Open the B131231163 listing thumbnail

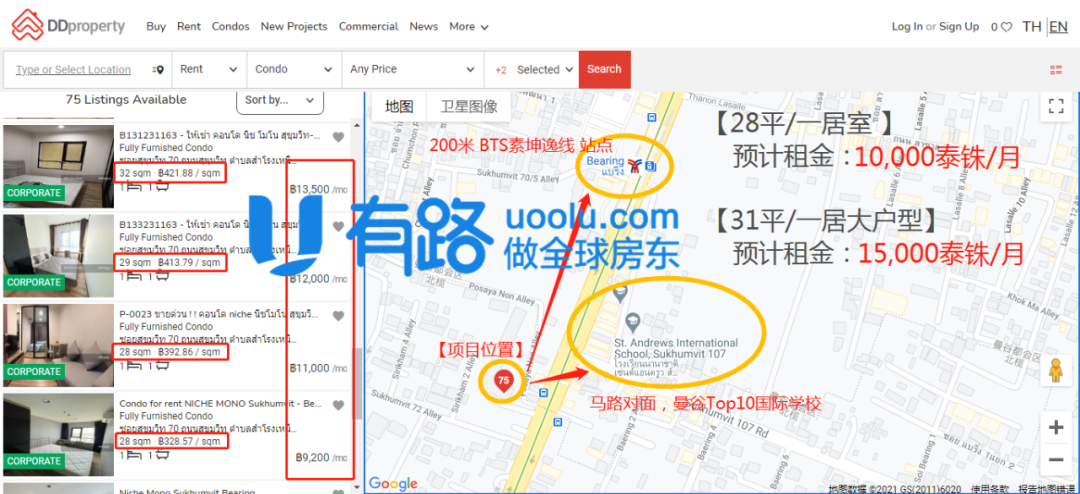[59, 166]
